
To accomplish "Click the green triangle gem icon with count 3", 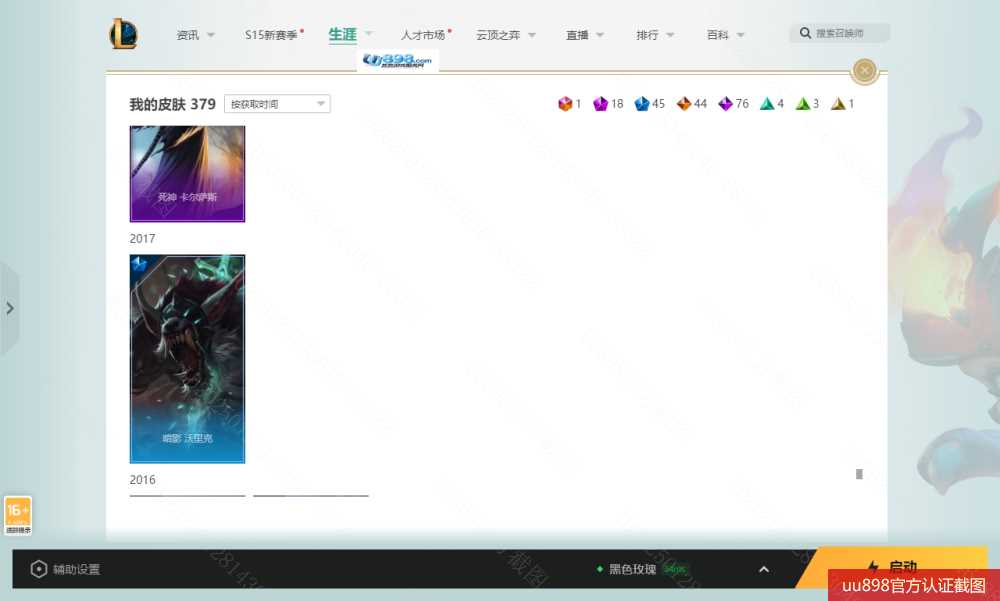I will [x=802, y=103].
